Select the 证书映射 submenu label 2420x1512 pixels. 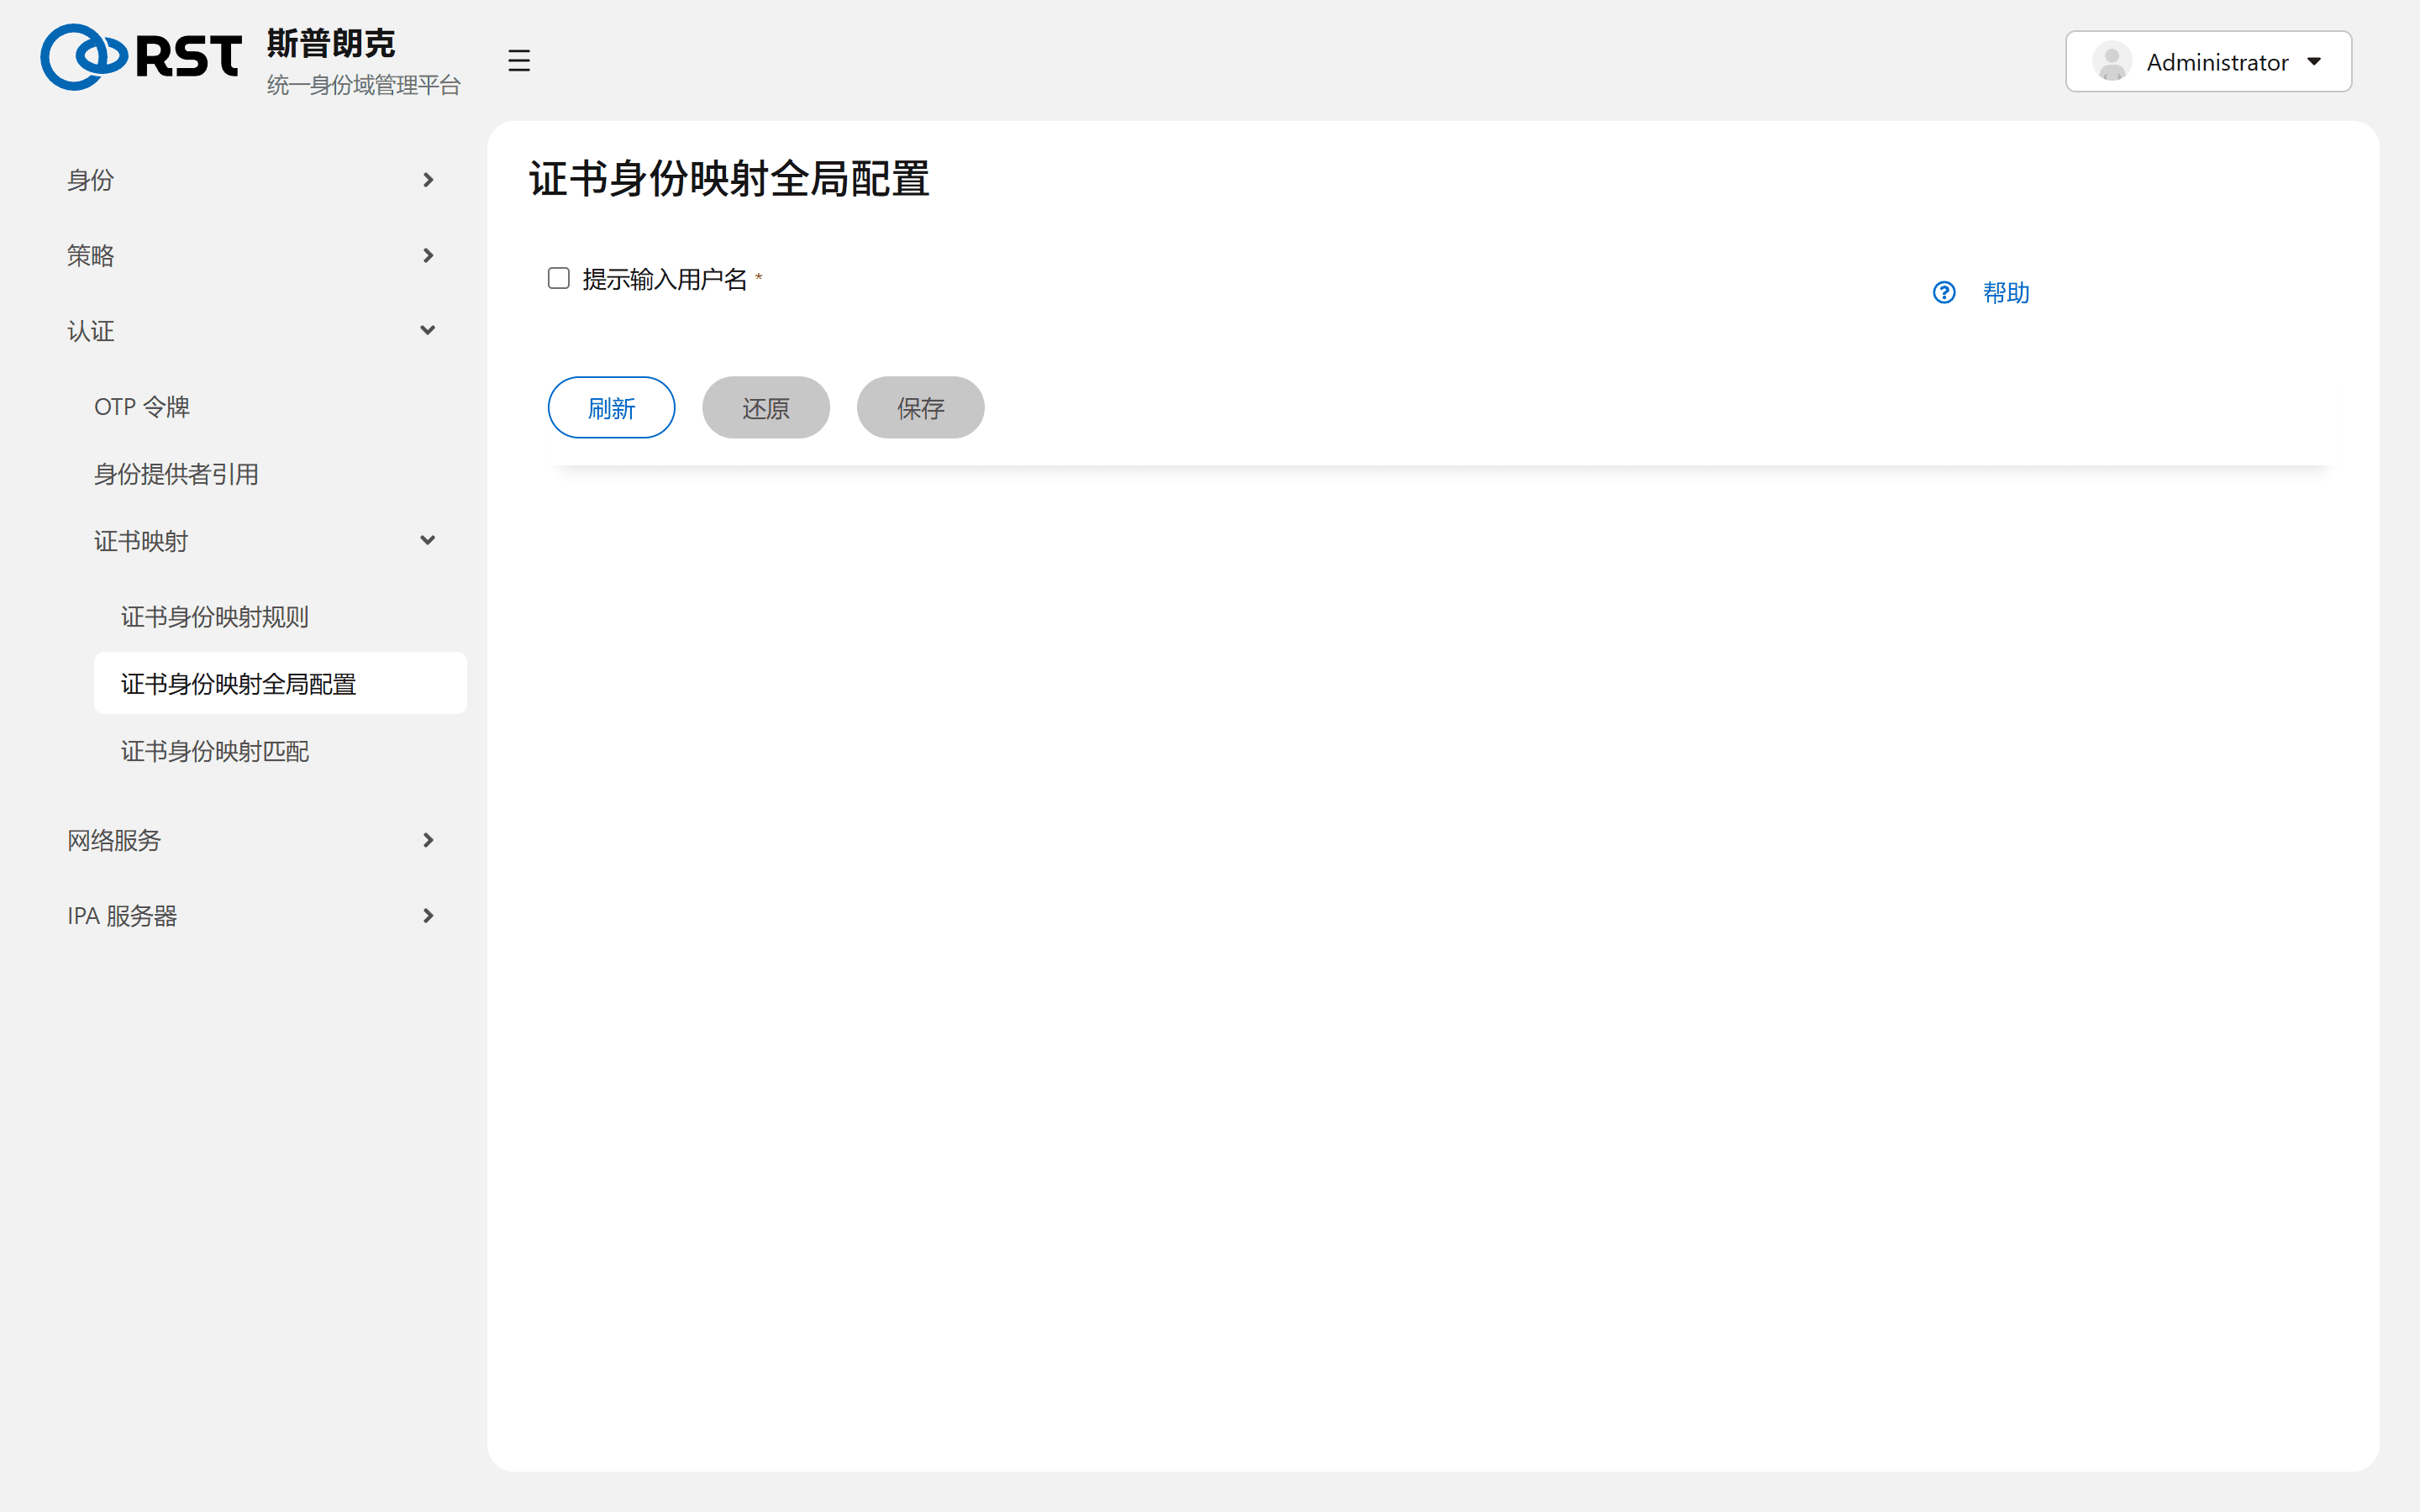click(x=141, y=541)
